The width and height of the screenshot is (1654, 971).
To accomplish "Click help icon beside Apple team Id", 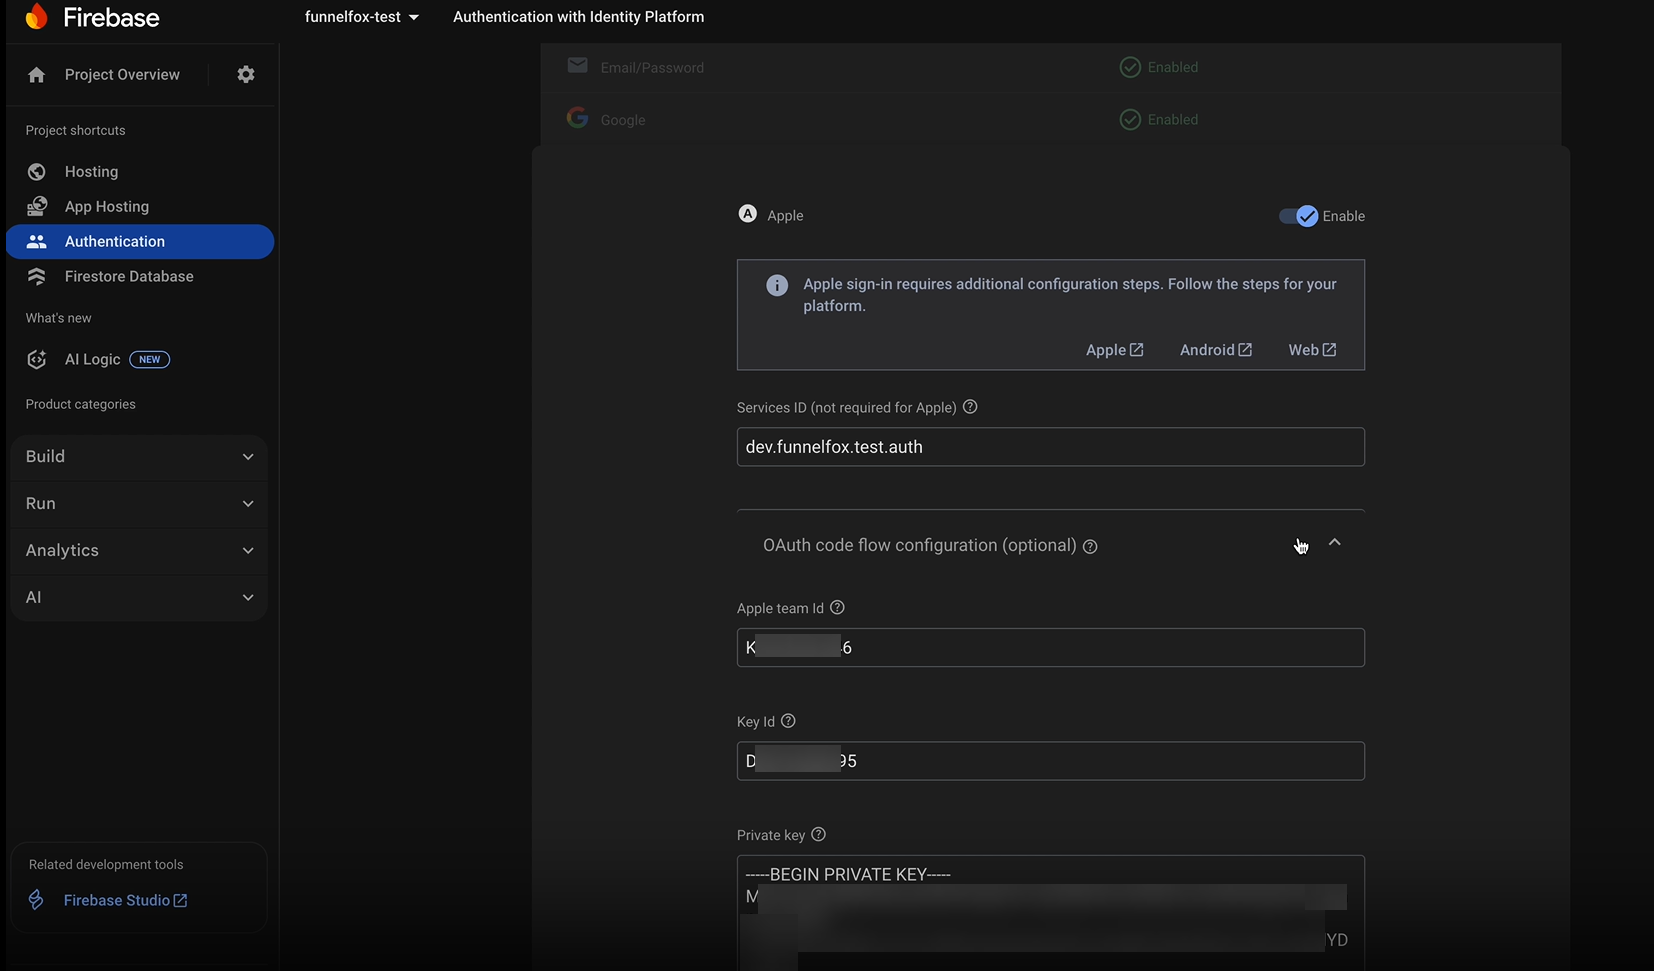I will [x=838, y=607].
